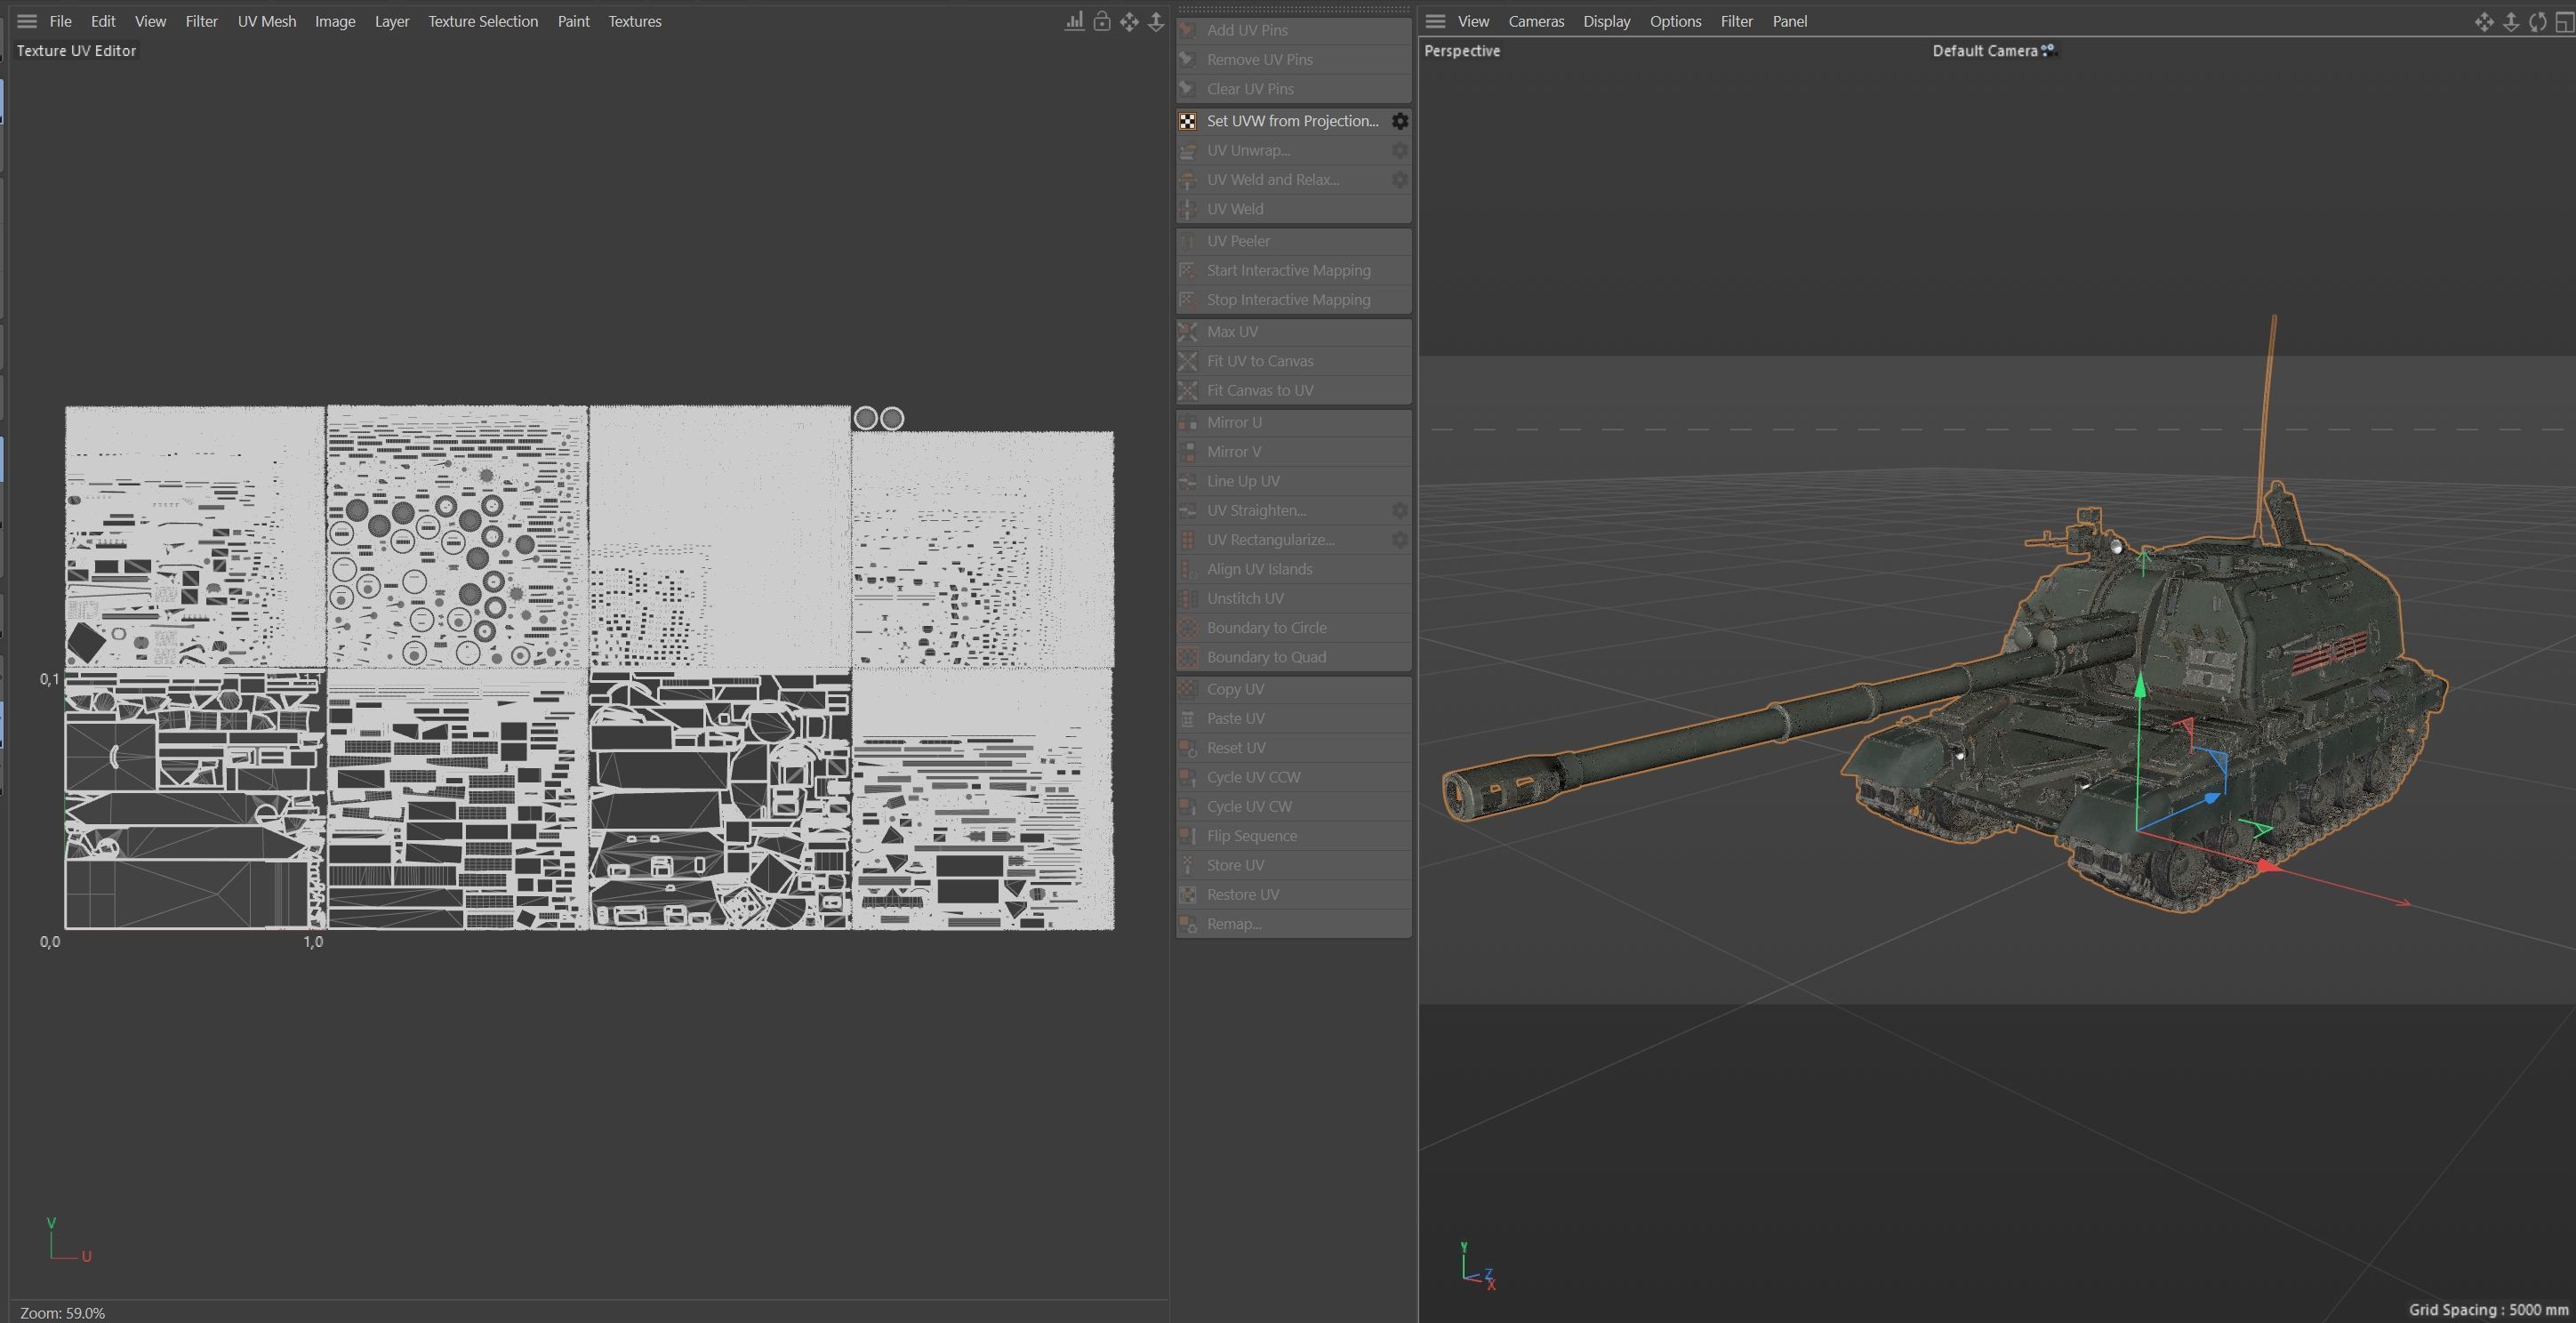Open the viewport hamburger menu
This screenshot has width=2576, height=1323.
[1435, 21]
